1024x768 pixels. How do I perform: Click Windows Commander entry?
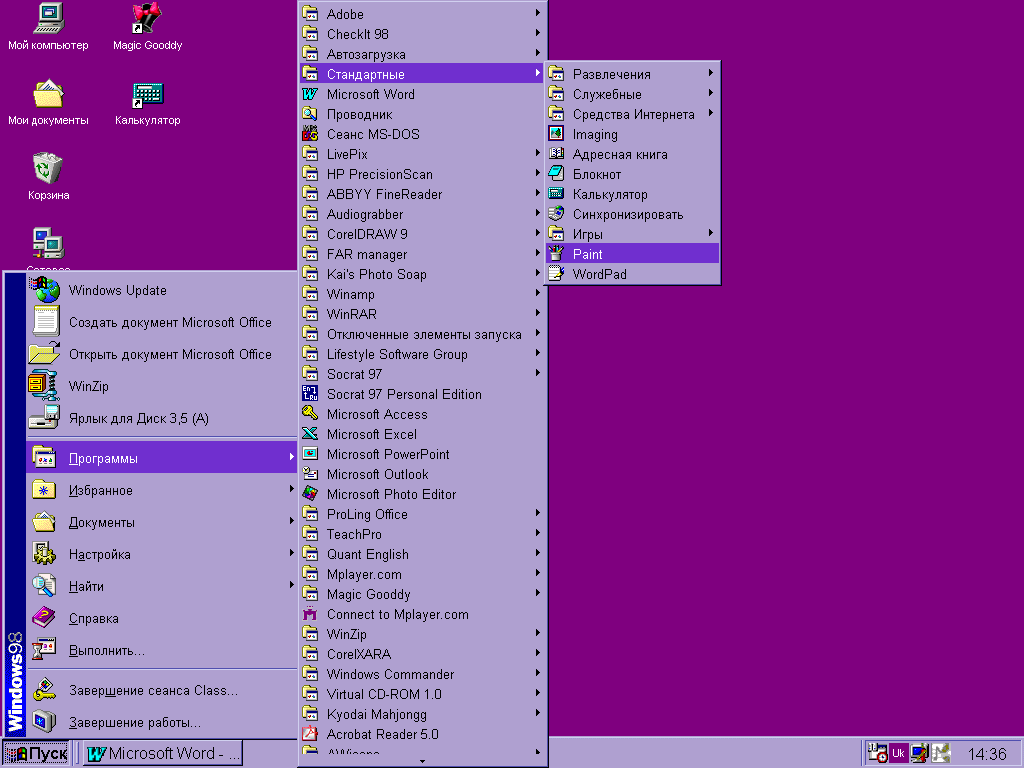point(423,674)
